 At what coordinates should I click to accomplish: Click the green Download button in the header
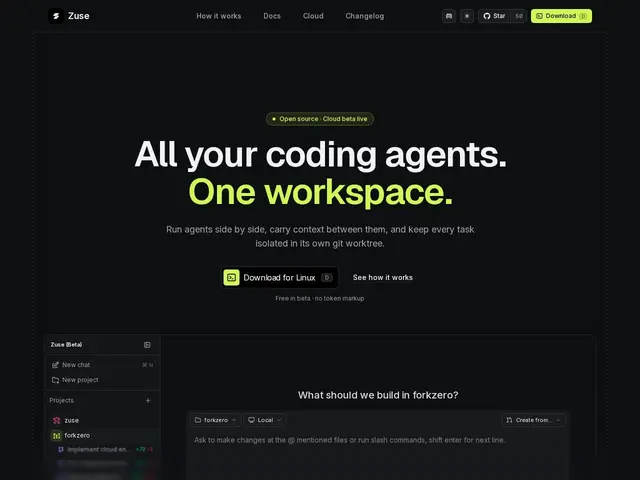561,16
